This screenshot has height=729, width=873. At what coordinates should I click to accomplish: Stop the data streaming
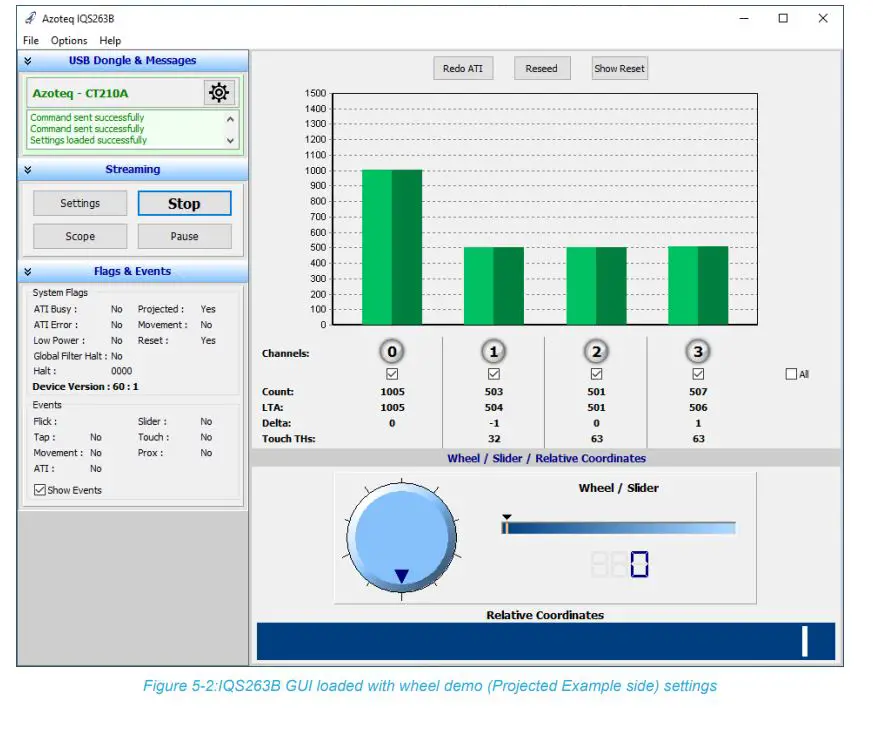184,203
